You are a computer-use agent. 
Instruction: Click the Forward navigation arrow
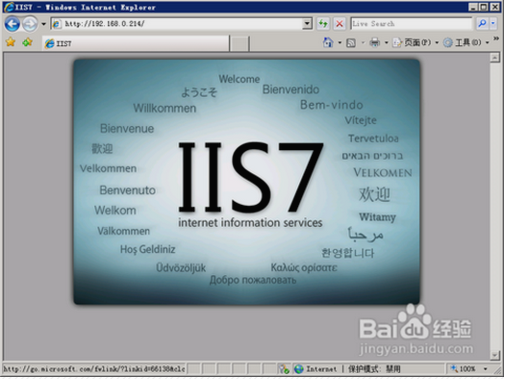pyautogui.click(x=30, y=24)
